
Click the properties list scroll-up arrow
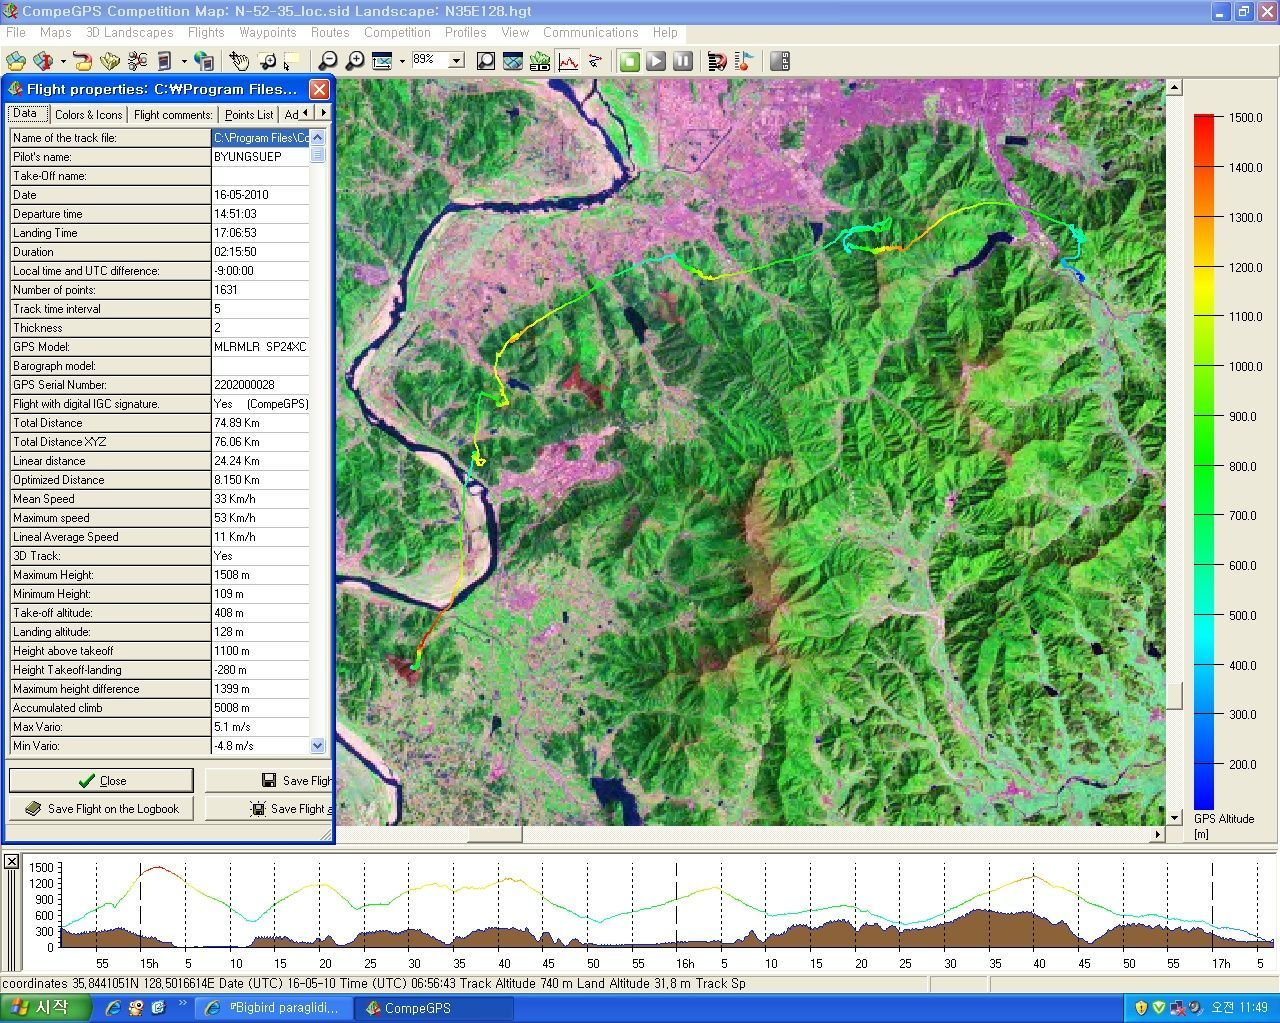318,137
